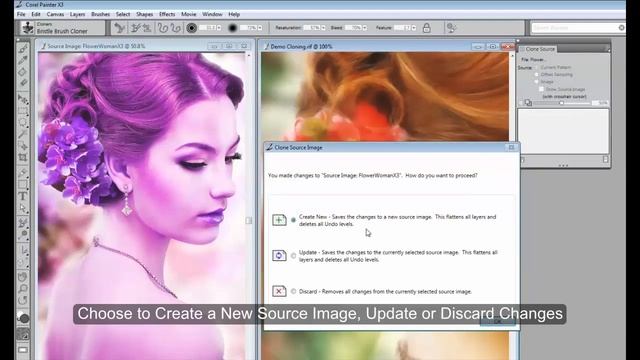Check the Show Source Image checkbox
The height and width of the screenshot is (360, 640).
541,89
